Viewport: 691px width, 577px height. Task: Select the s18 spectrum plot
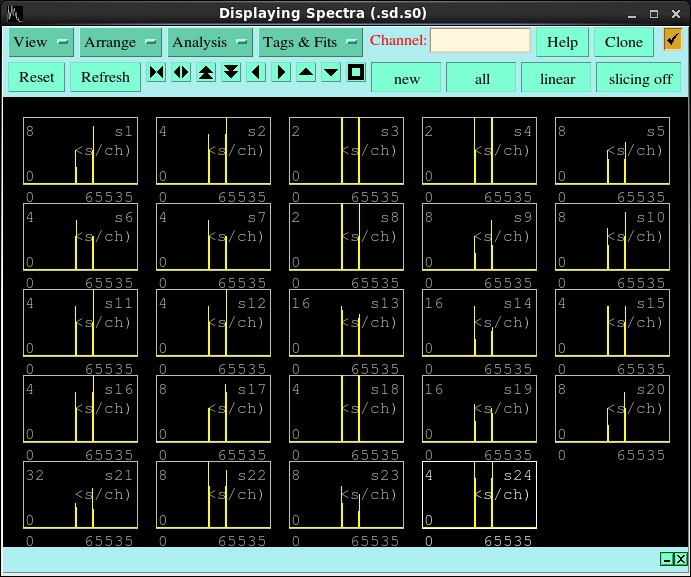coord(347,409)
